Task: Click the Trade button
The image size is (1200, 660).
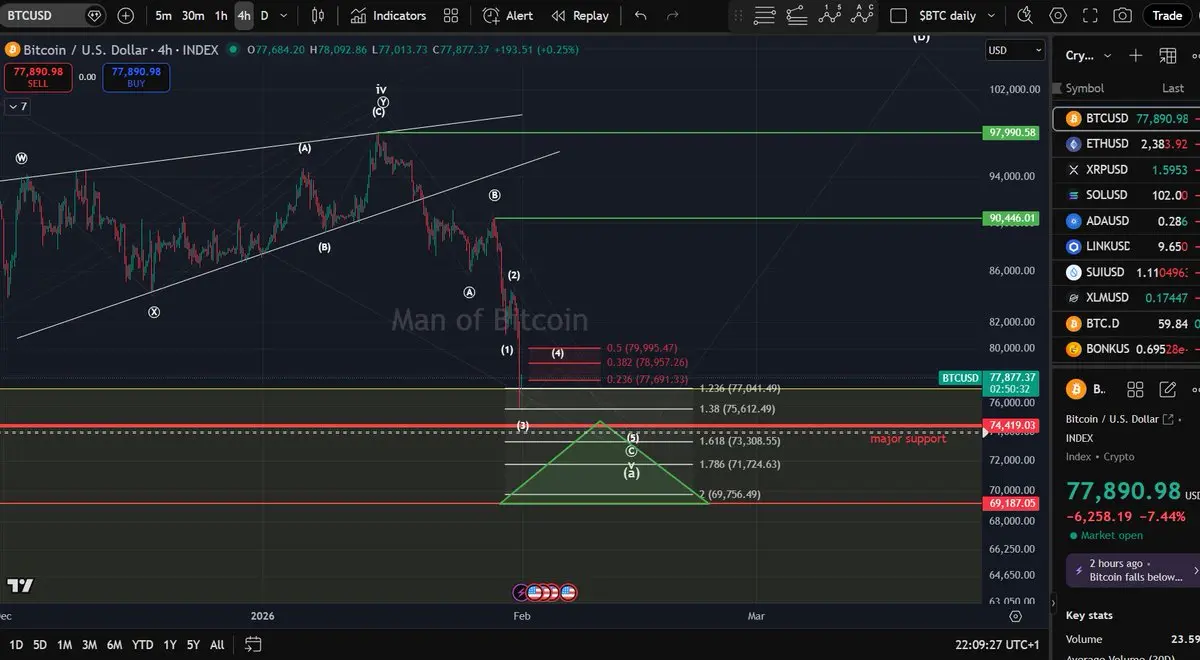Action: coord(1167,15)
